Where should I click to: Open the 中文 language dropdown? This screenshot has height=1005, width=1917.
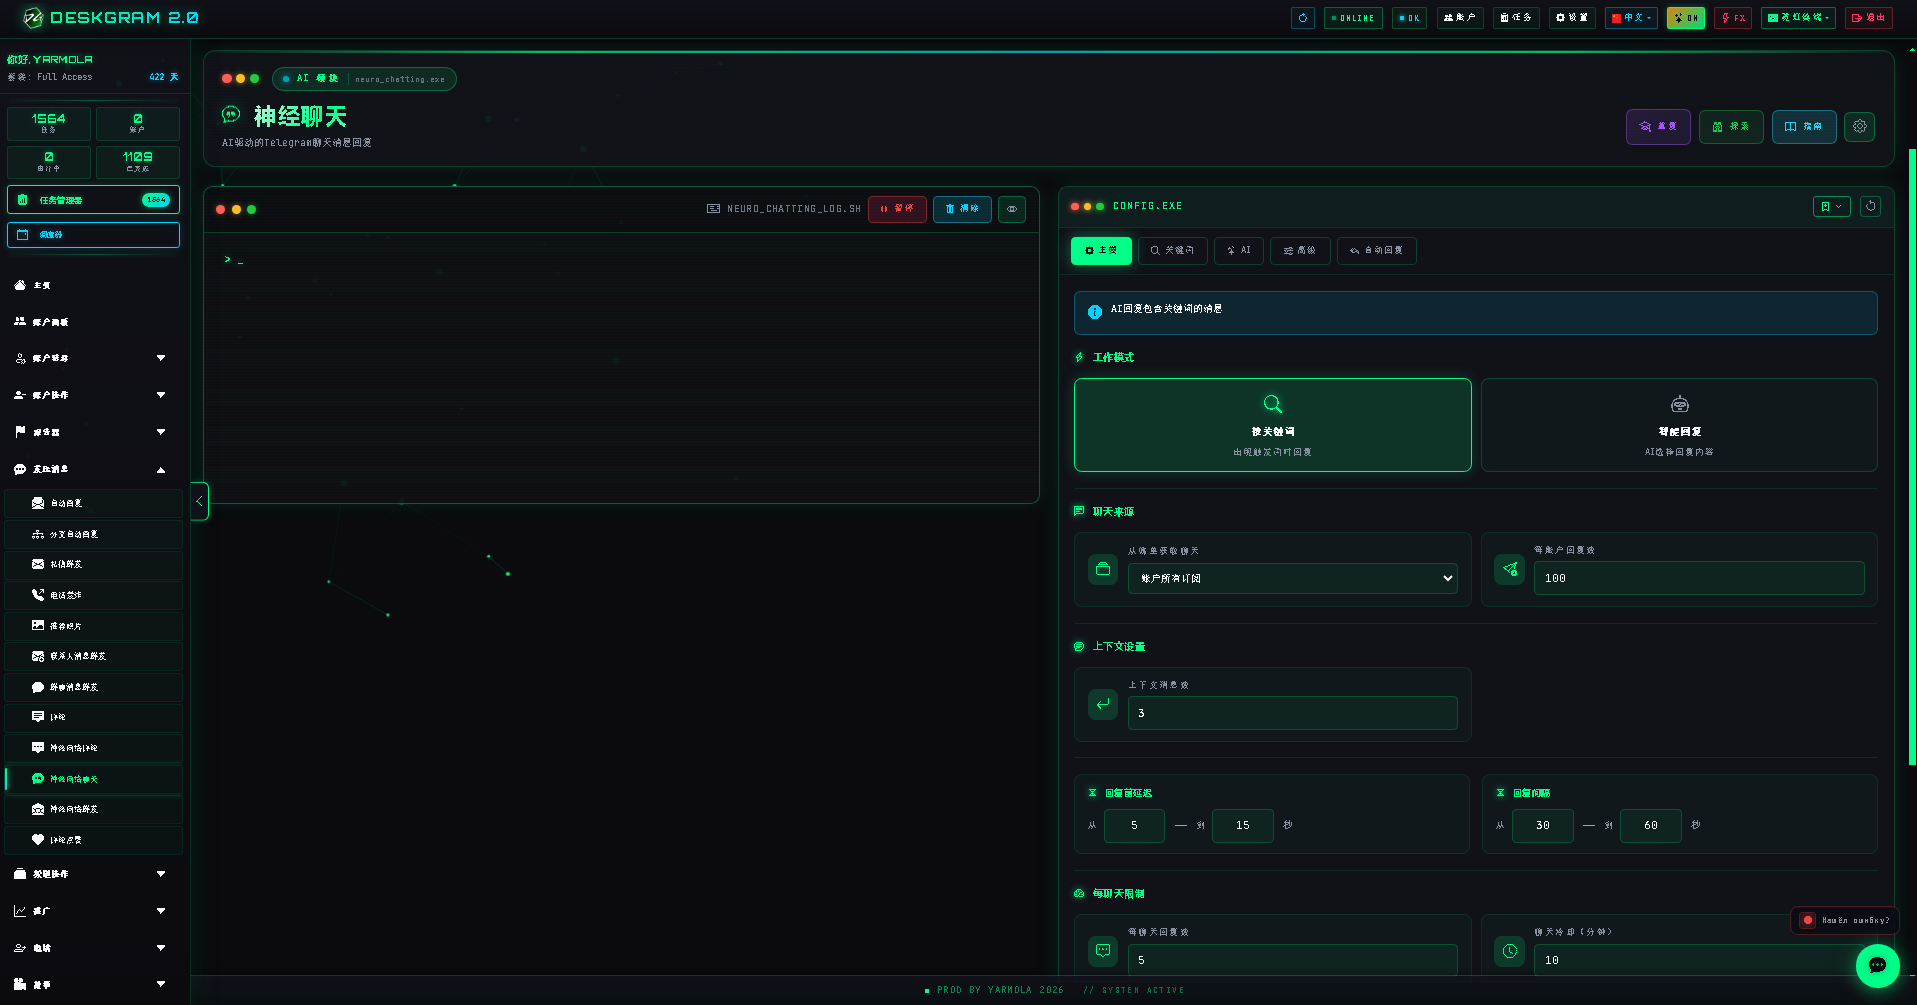(x=1631, y=18)
